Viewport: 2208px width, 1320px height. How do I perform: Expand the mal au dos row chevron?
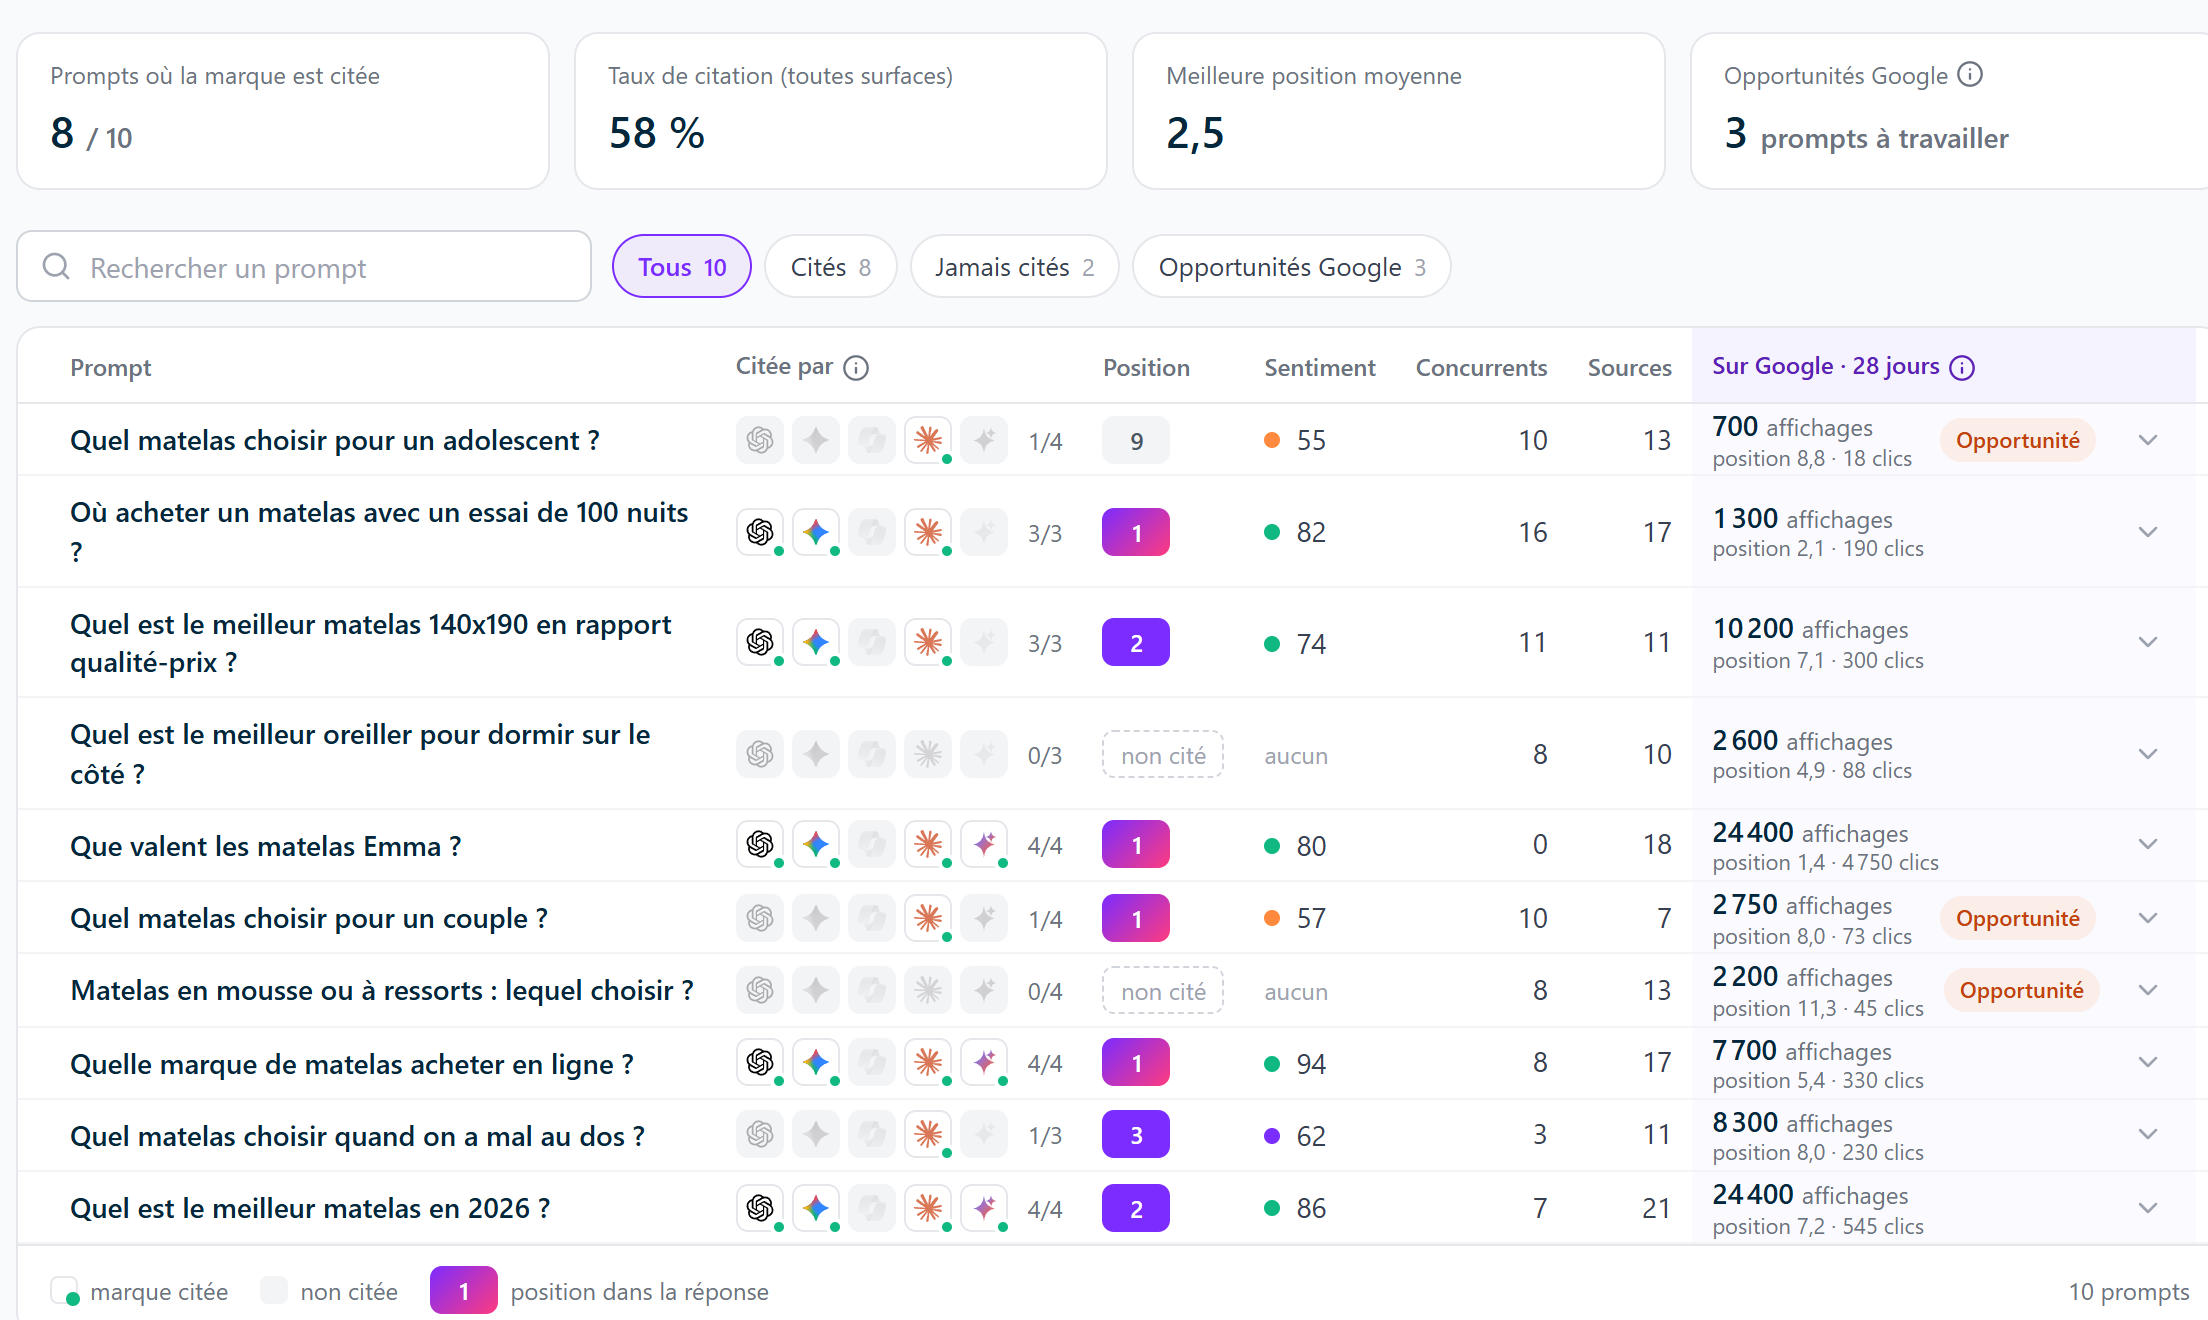pyautogui.click(x=2148, y=1134)
